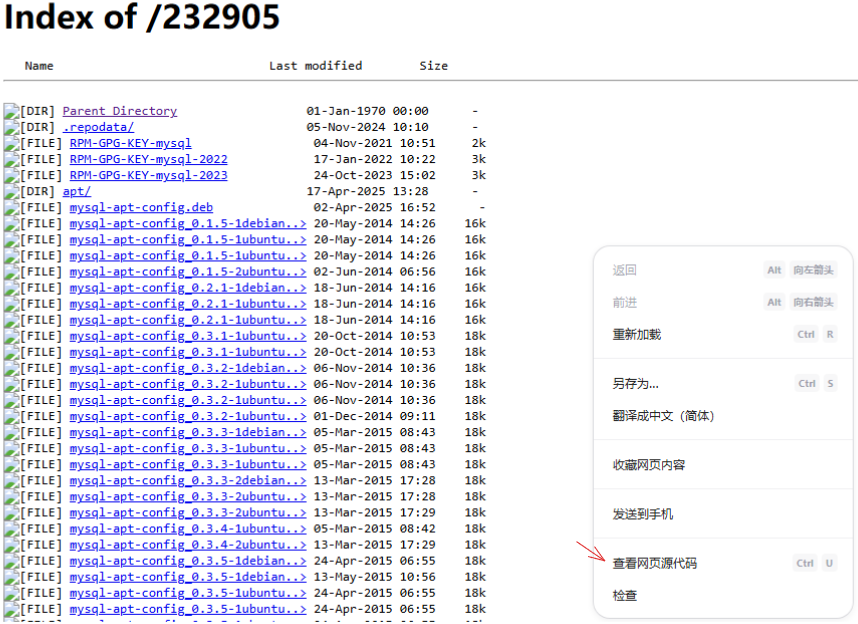Viewport: 858px width, 624px height.
Task: Choose 发送到手机 in the context menu
Action: click(723, 515)
